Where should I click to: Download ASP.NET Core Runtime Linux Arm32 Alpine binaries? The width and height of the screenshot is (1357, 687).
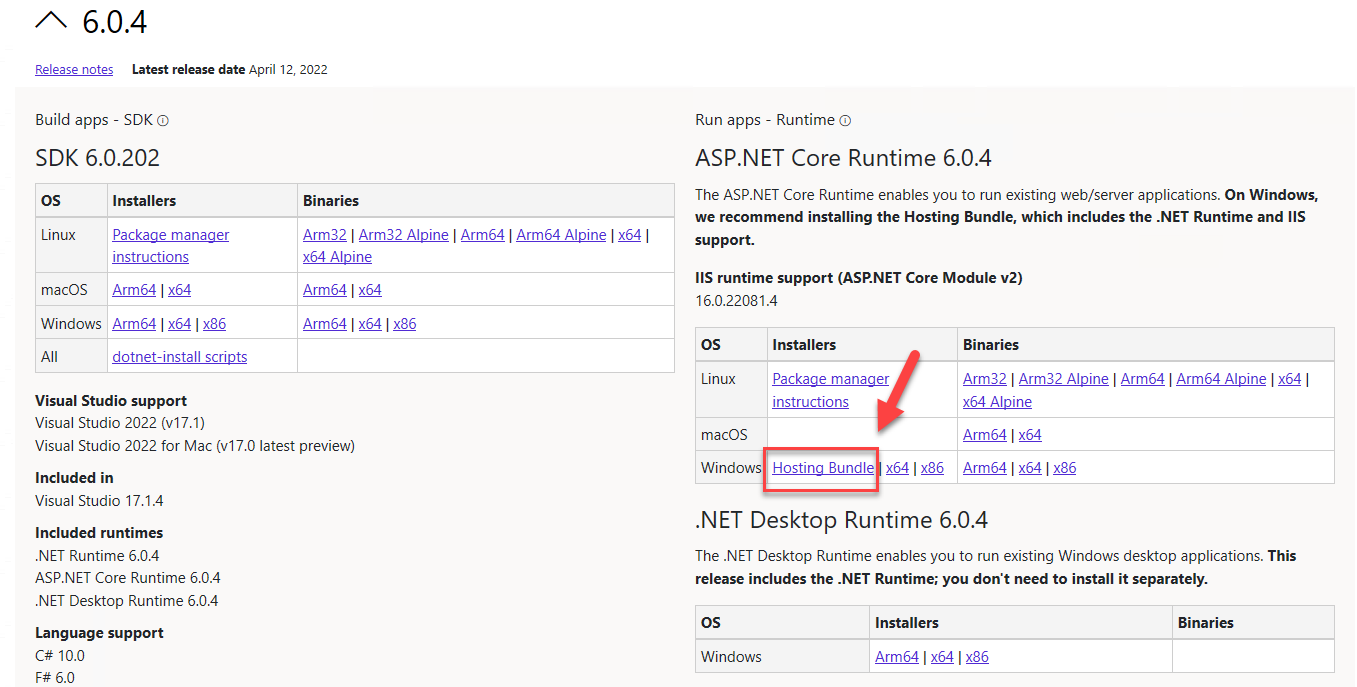(1064, 379)
